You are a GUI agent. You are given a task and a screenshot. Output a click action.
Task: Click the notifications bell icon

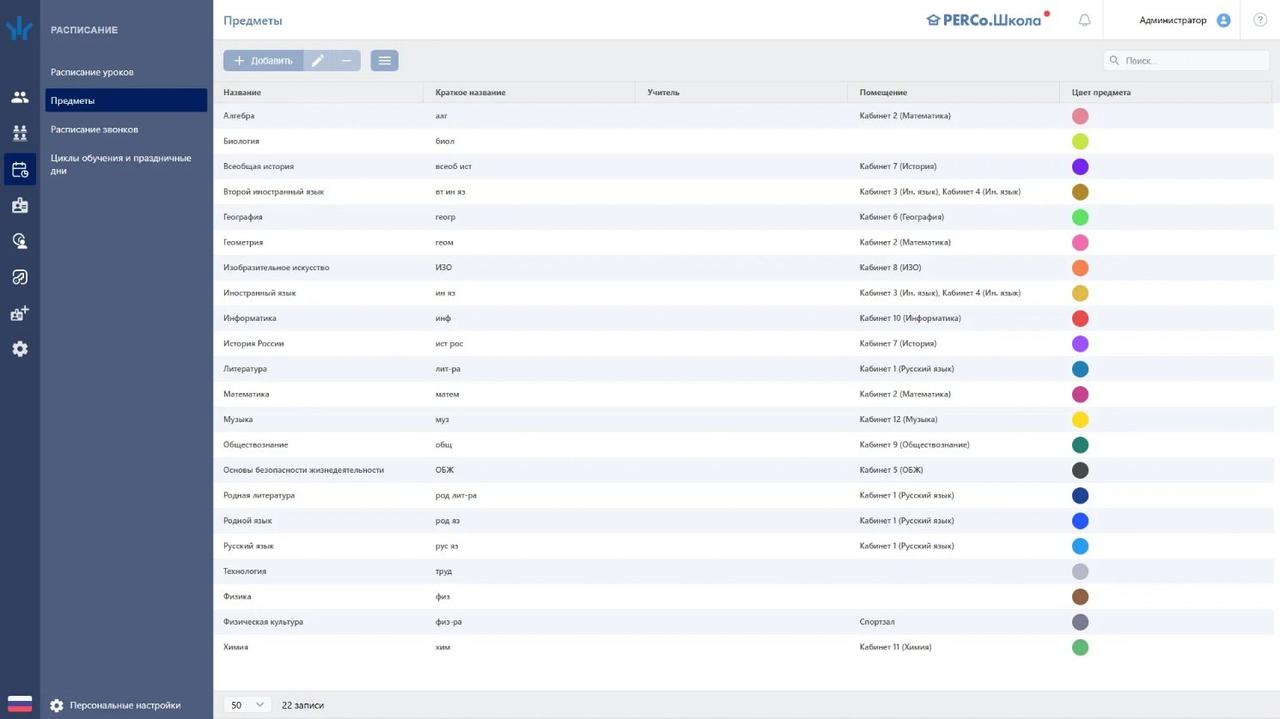[1084, 20]
